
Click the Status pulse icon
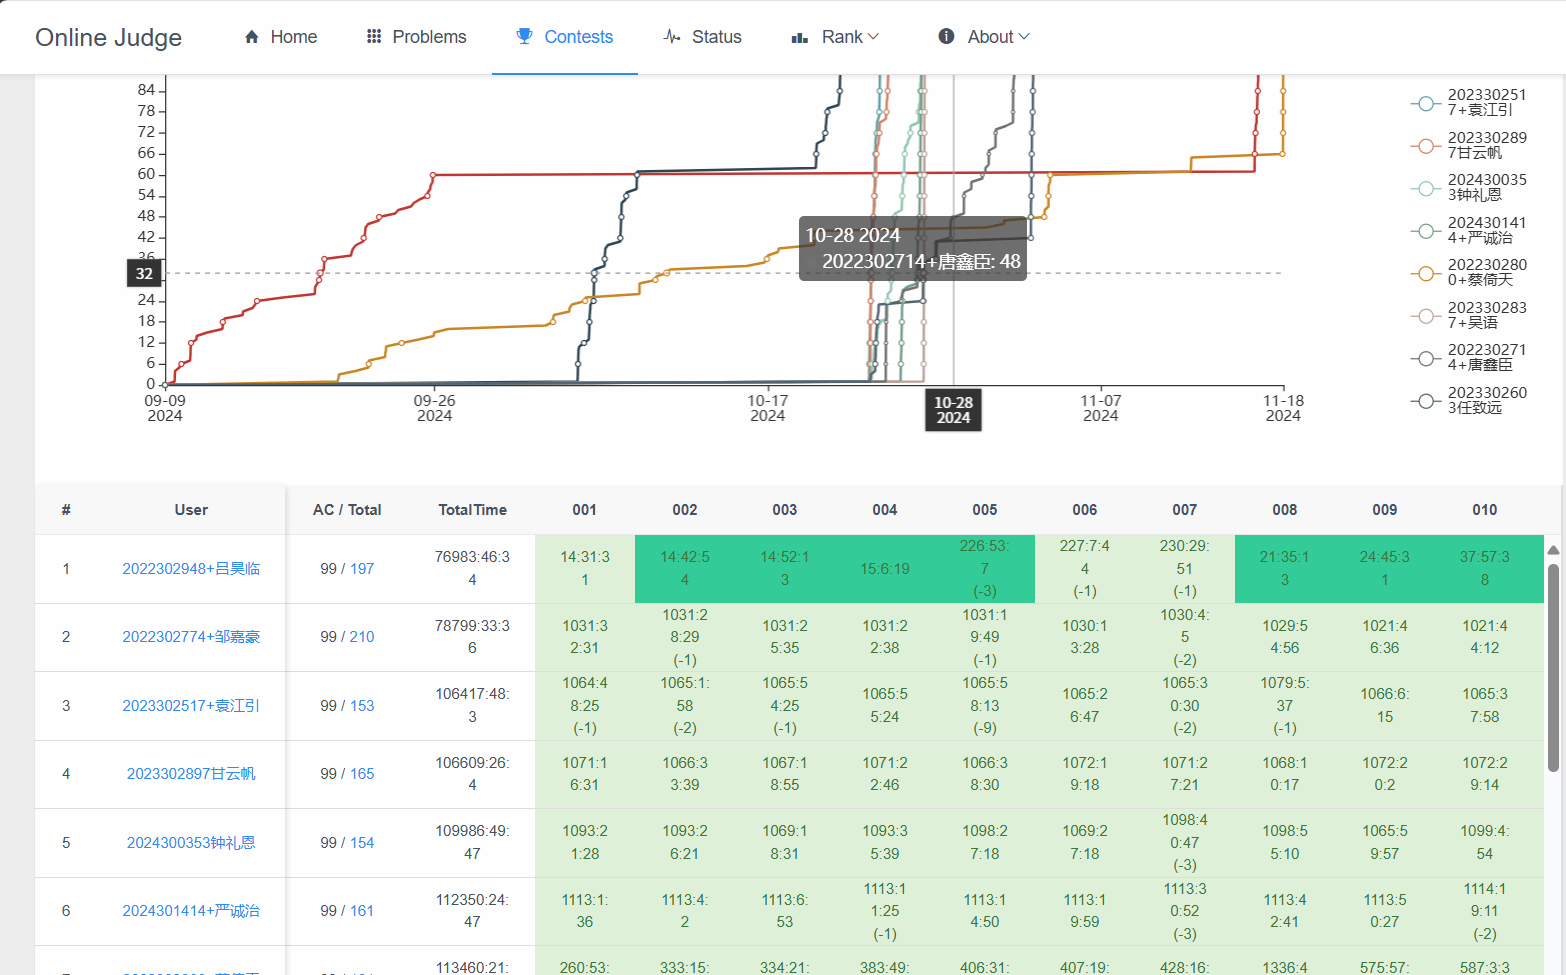672,37
